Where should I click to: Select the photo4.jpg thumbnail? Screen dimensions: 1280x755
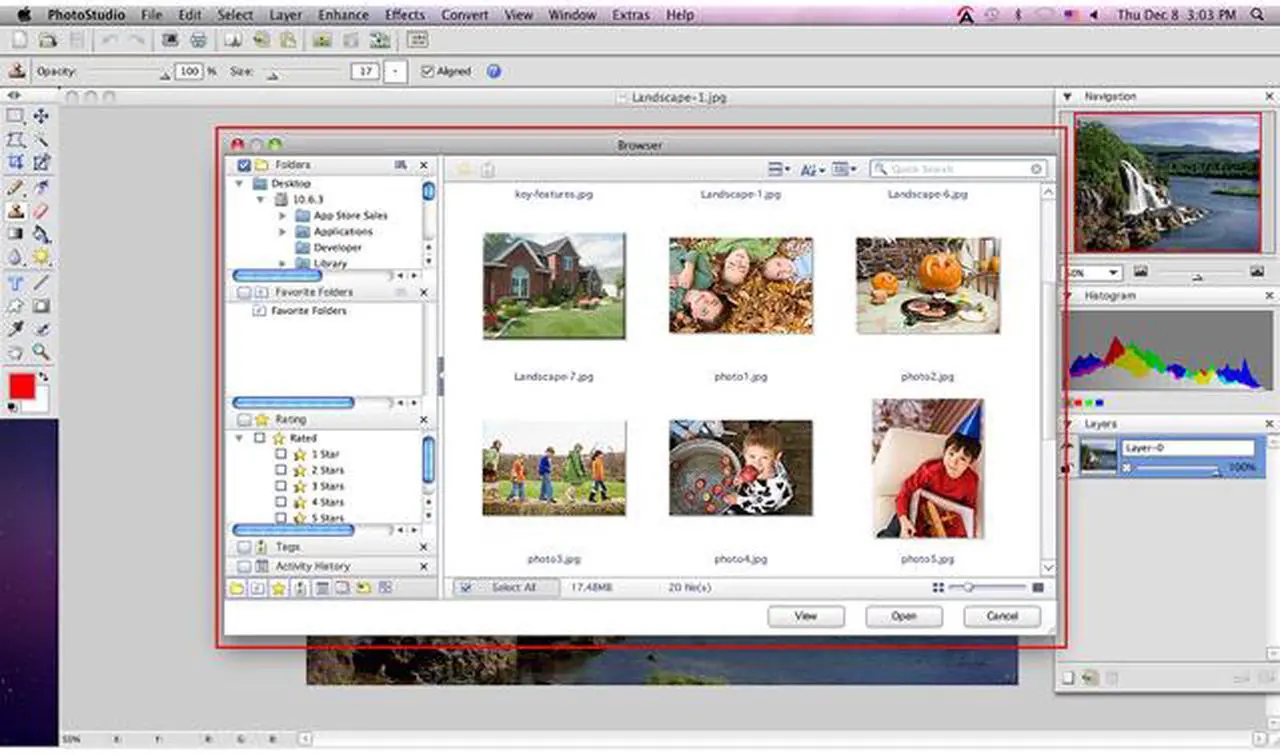(x=740, y=467)
